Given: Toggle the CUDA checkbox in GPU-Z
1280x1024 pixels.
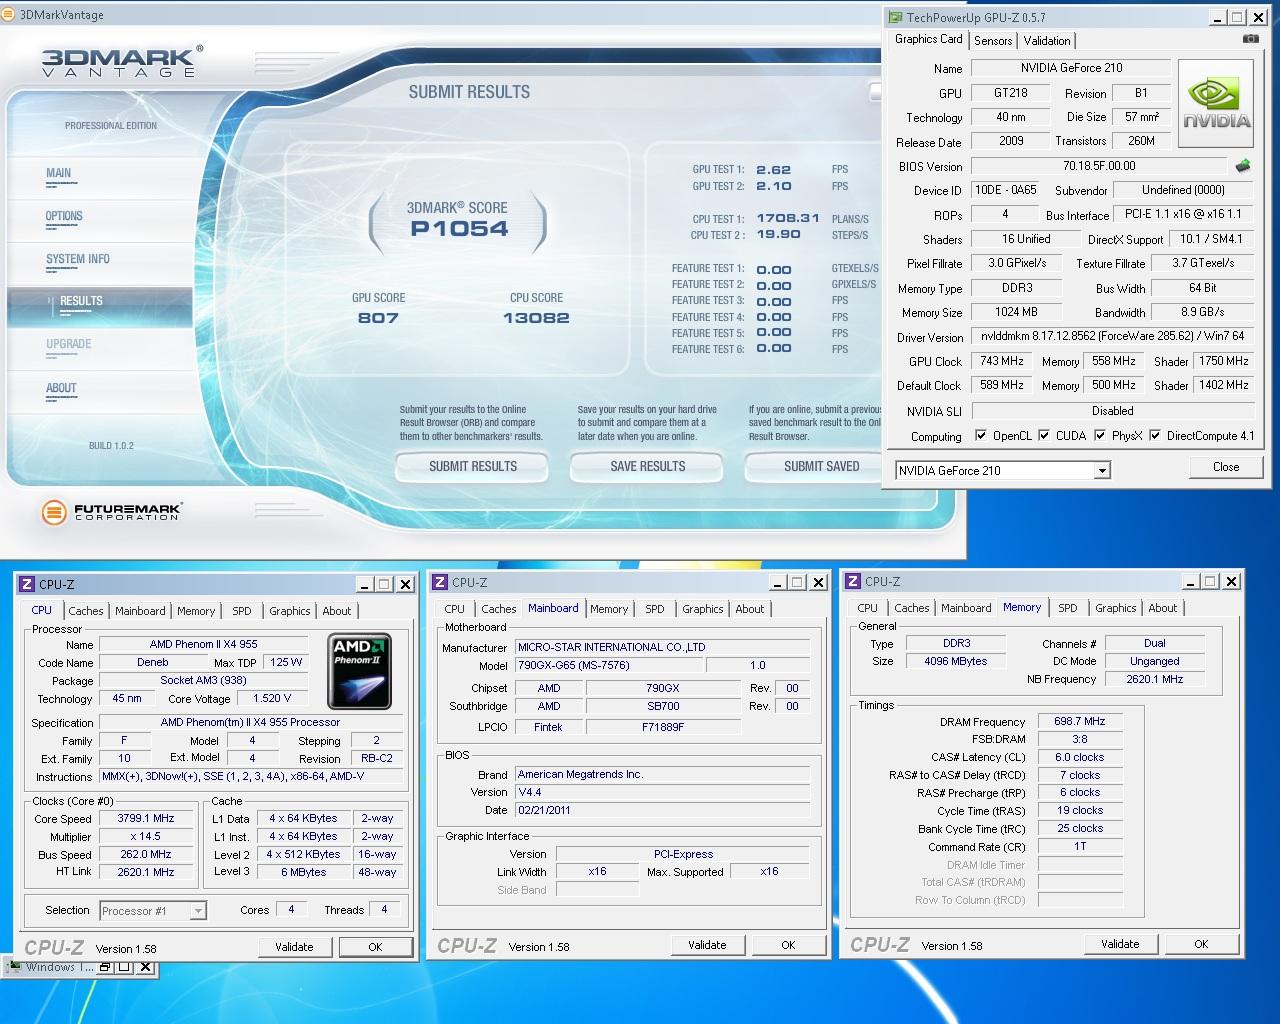Looking at the screenshot, I should (x=1044, y=435).
